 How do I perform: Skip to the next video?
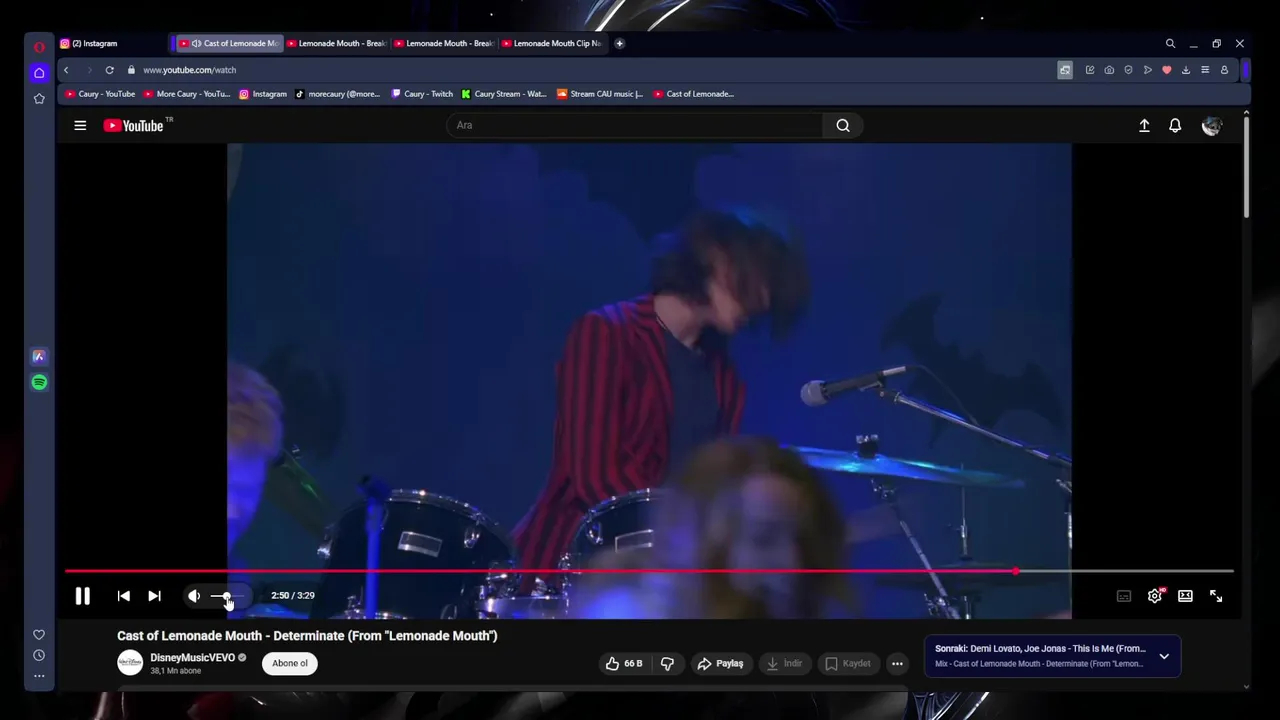[x=154, y=596]
